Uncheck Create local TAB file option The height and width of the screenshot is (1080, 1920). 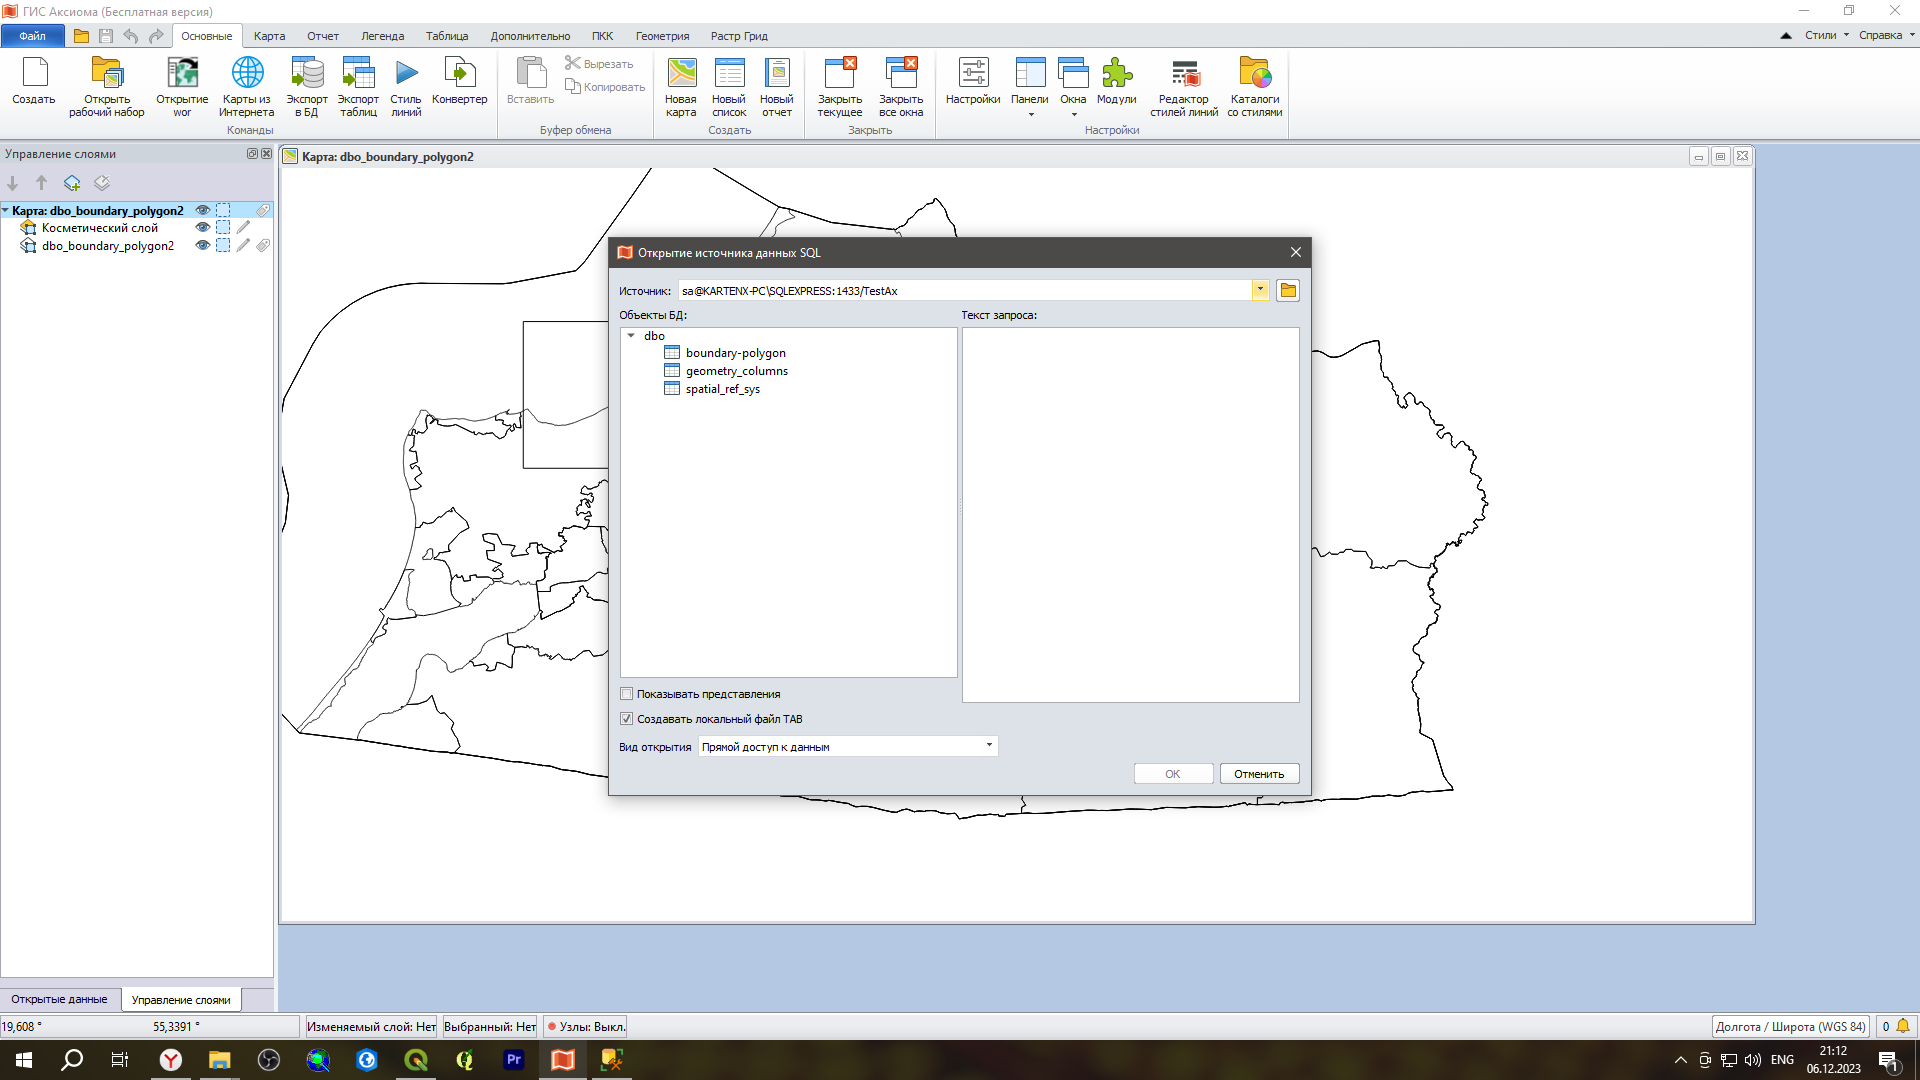627,719
